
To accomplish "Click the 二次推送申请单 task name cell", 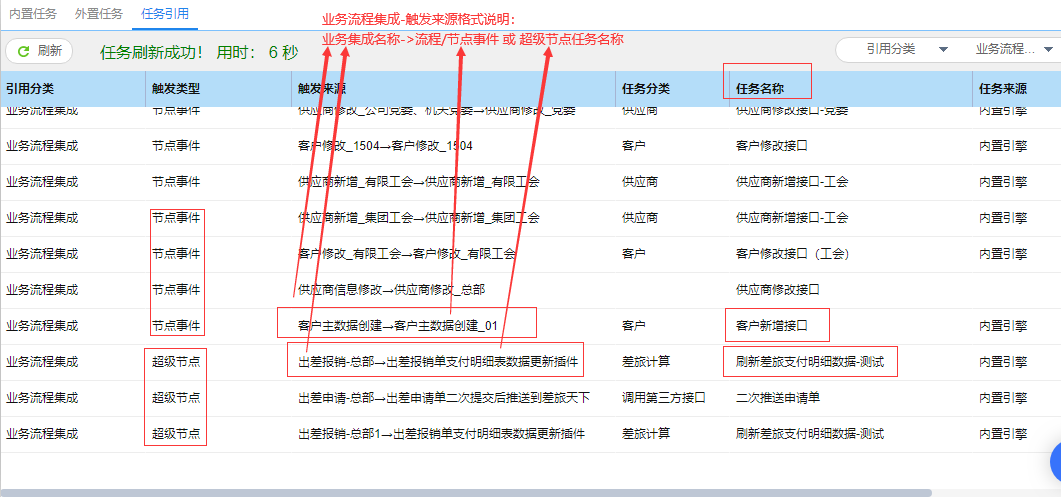I will 778,398.
